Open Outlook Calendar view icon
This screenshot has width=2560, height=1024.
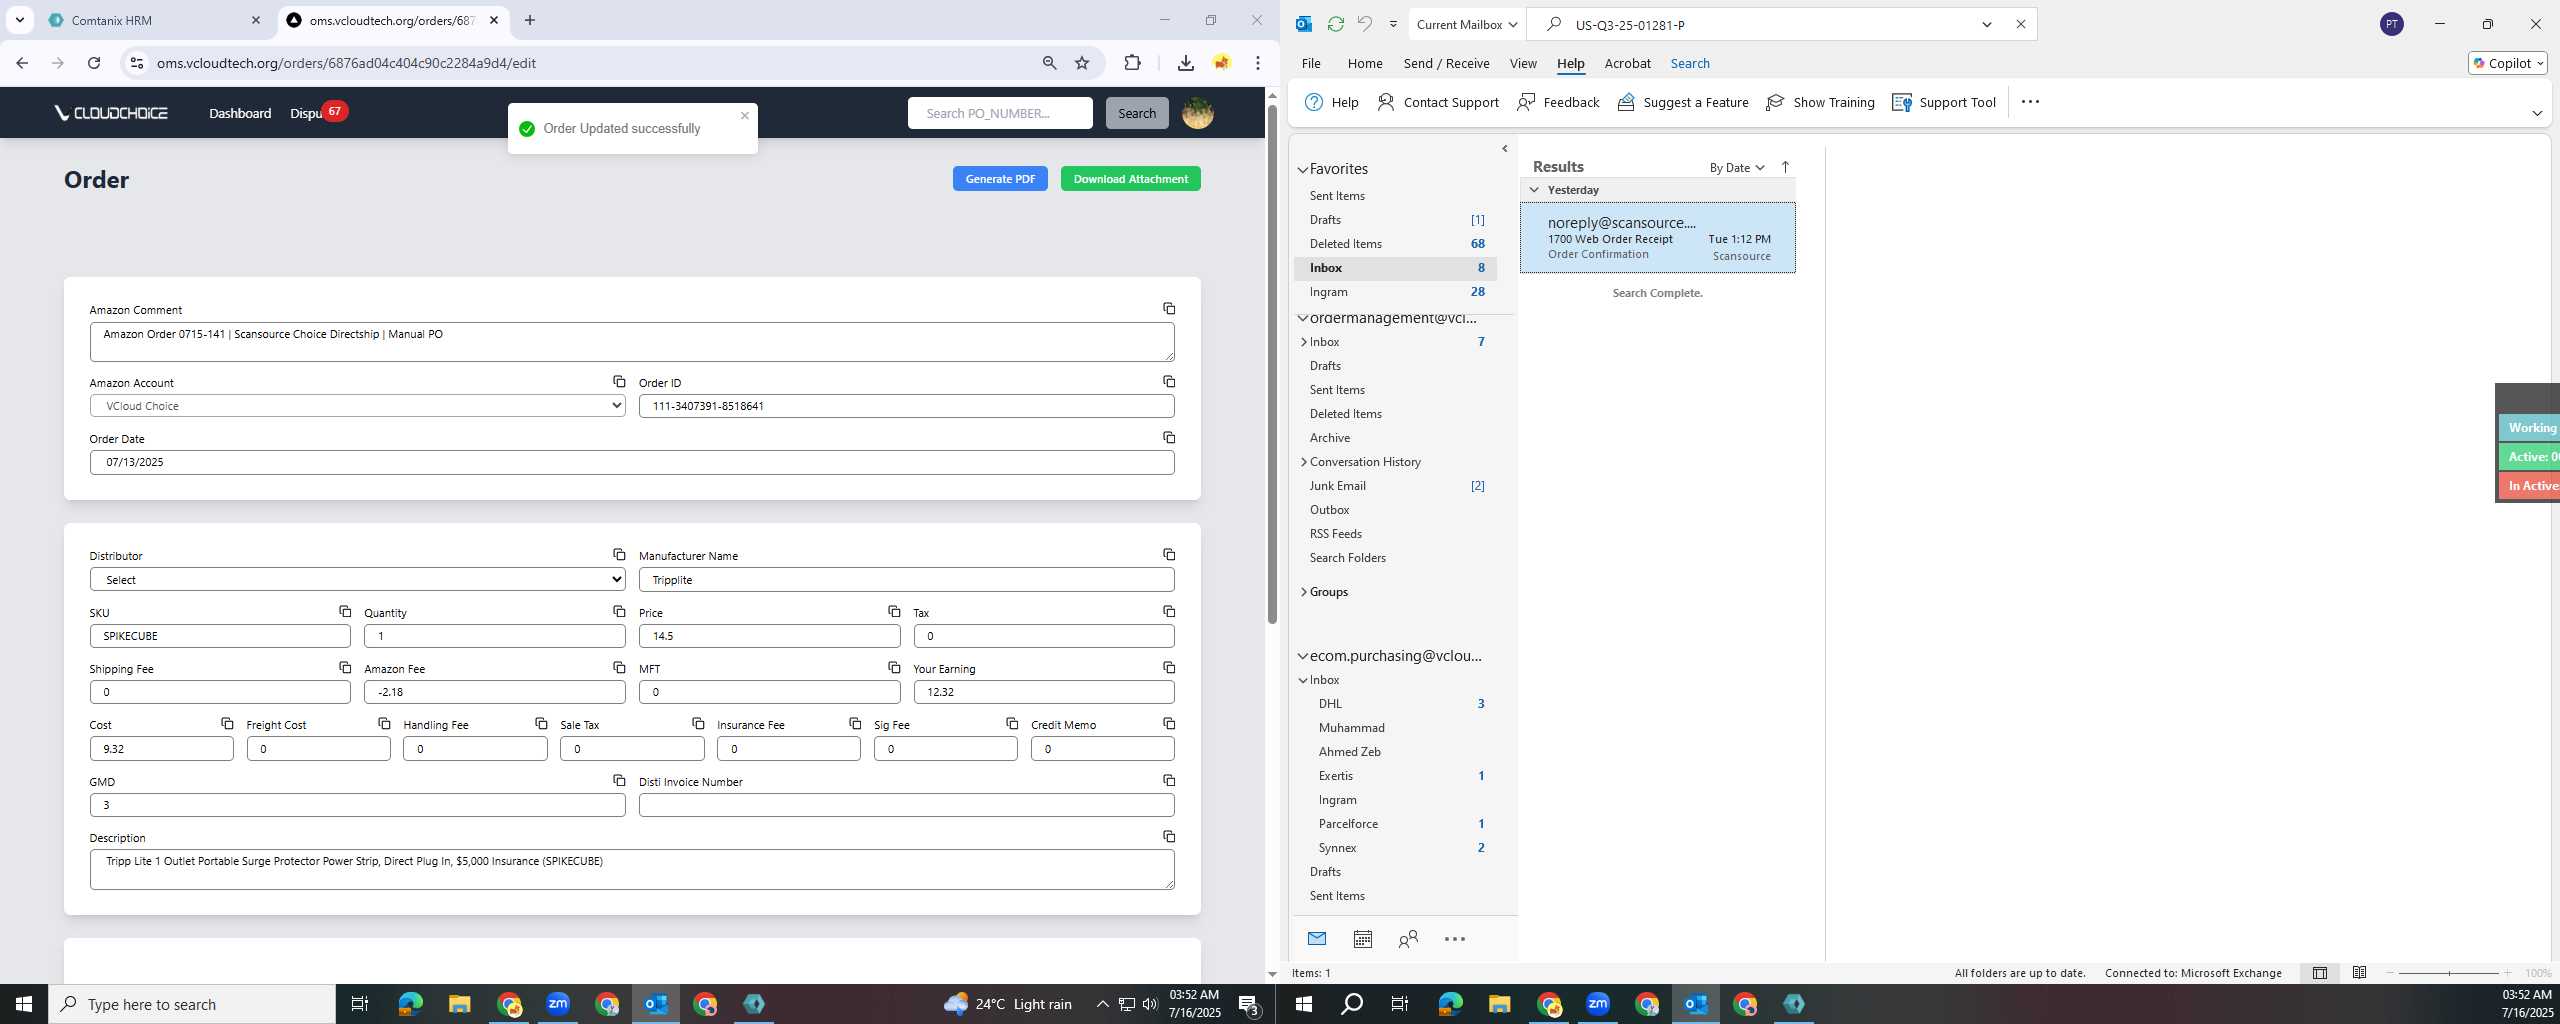pos(1362,939)
